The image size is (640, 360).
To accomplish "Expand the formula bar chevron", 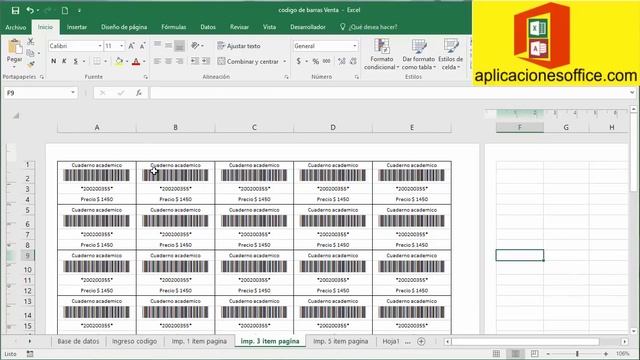I will [632, 93].
